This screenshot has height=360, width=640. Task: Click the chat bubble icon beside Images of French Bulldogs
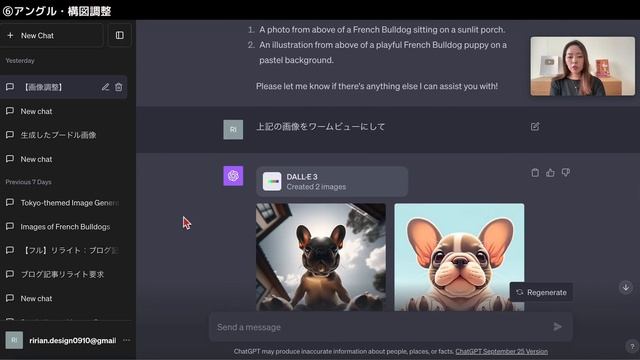coord(10,226)
